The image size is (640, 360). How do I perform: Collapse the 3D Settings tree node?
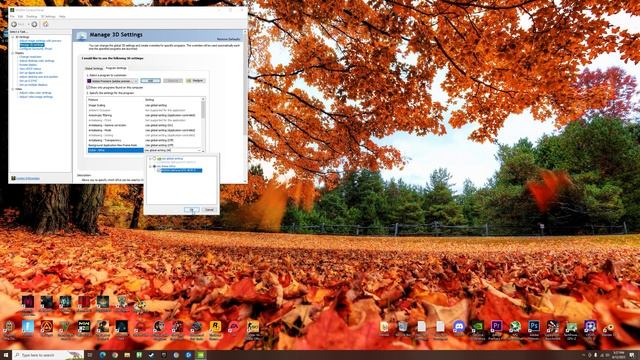pos(13,37)
